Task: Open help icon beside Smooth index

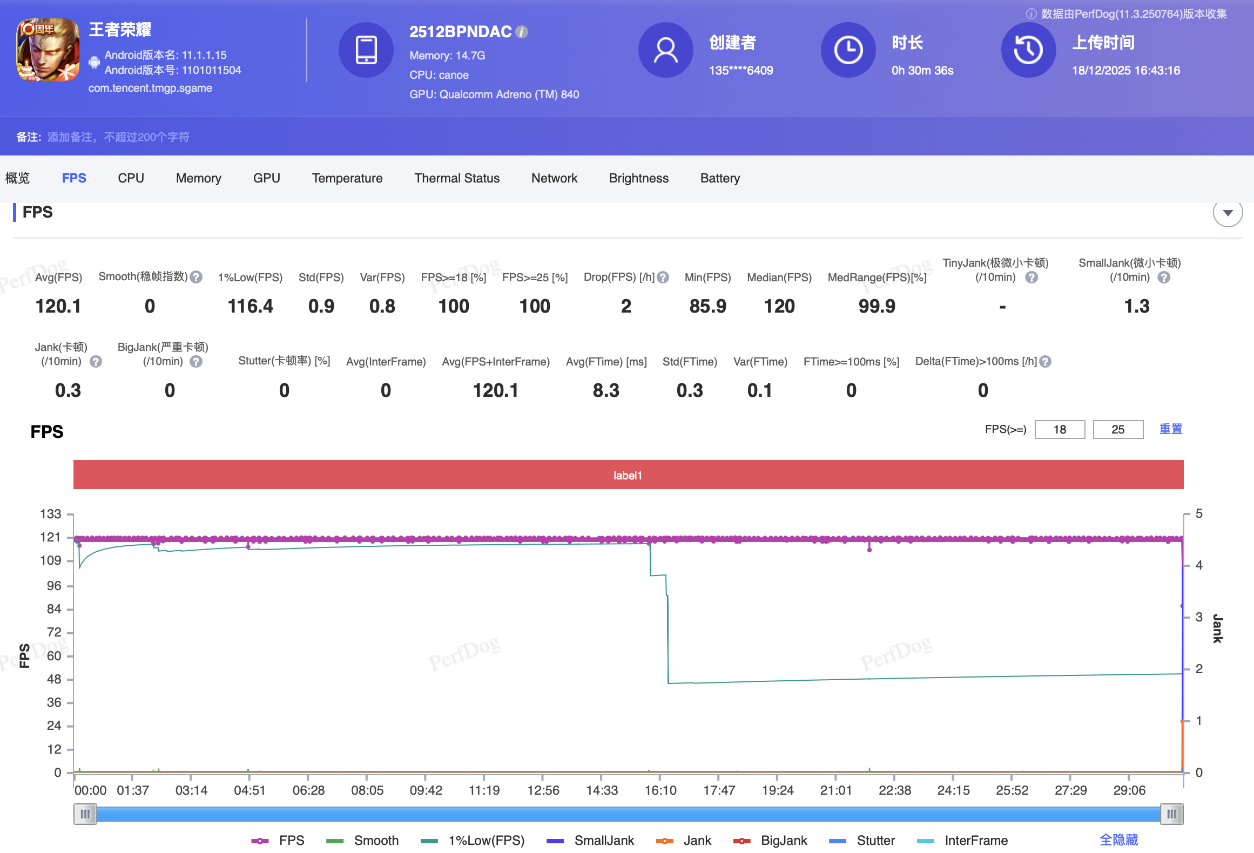Action: [197, 277]
